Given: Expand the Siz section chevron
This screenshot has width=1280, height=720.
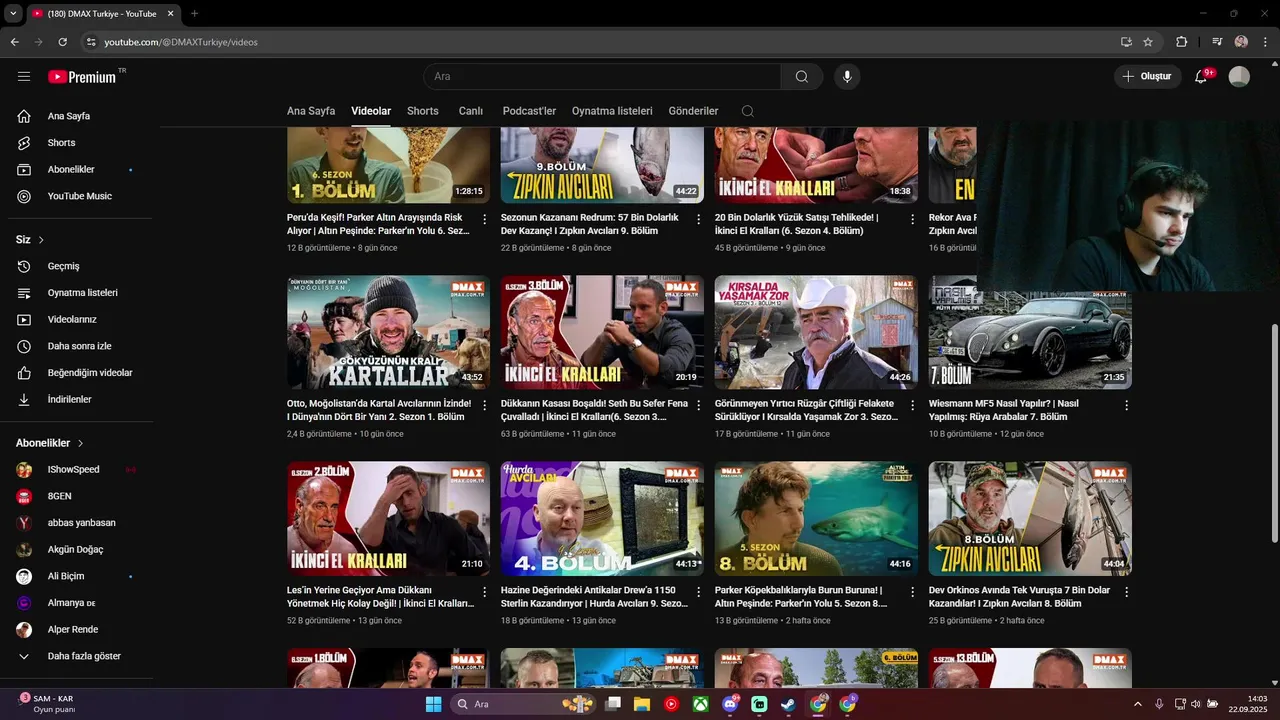Looking at the screenshot, I should point(41,240).
